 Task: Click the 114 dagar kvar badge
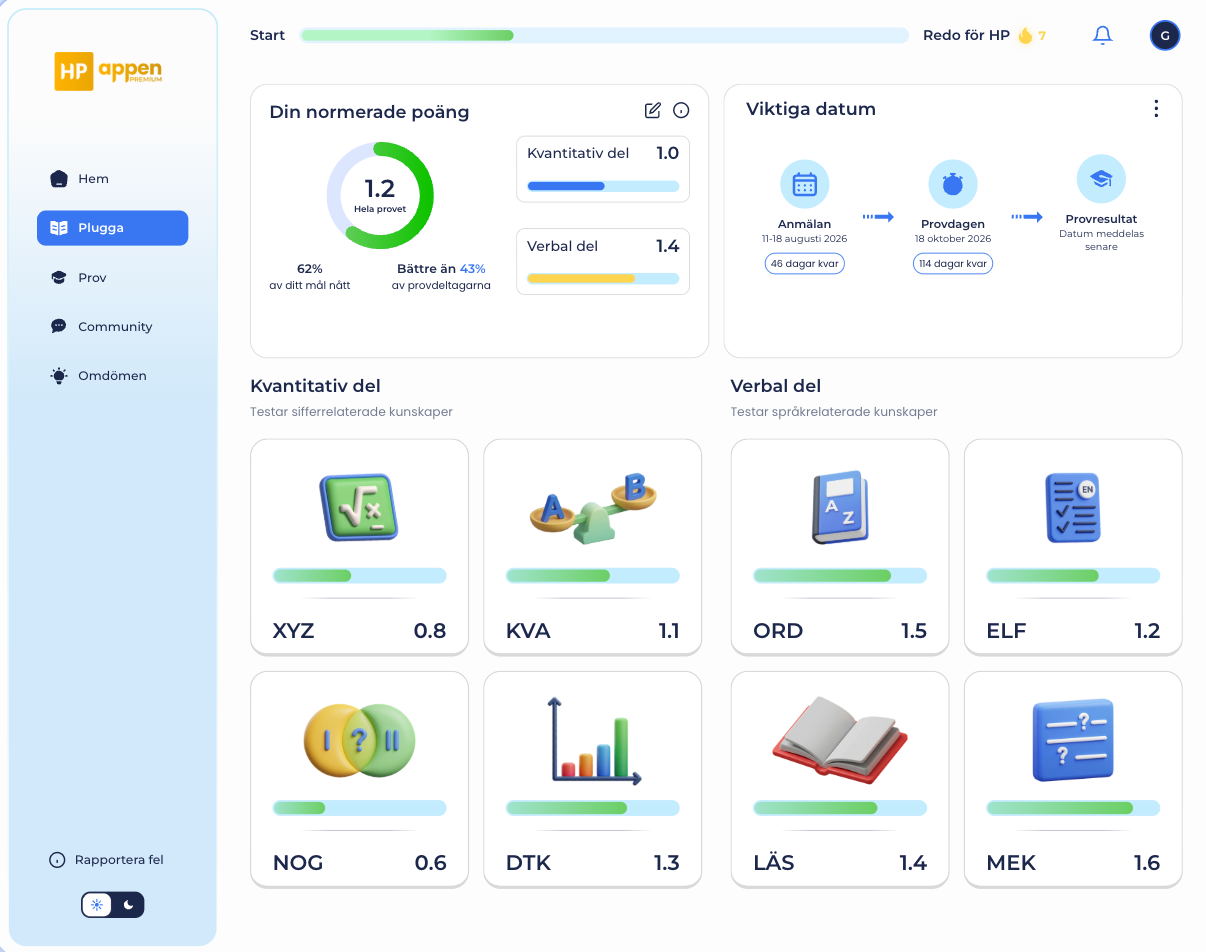pos(953,264)
